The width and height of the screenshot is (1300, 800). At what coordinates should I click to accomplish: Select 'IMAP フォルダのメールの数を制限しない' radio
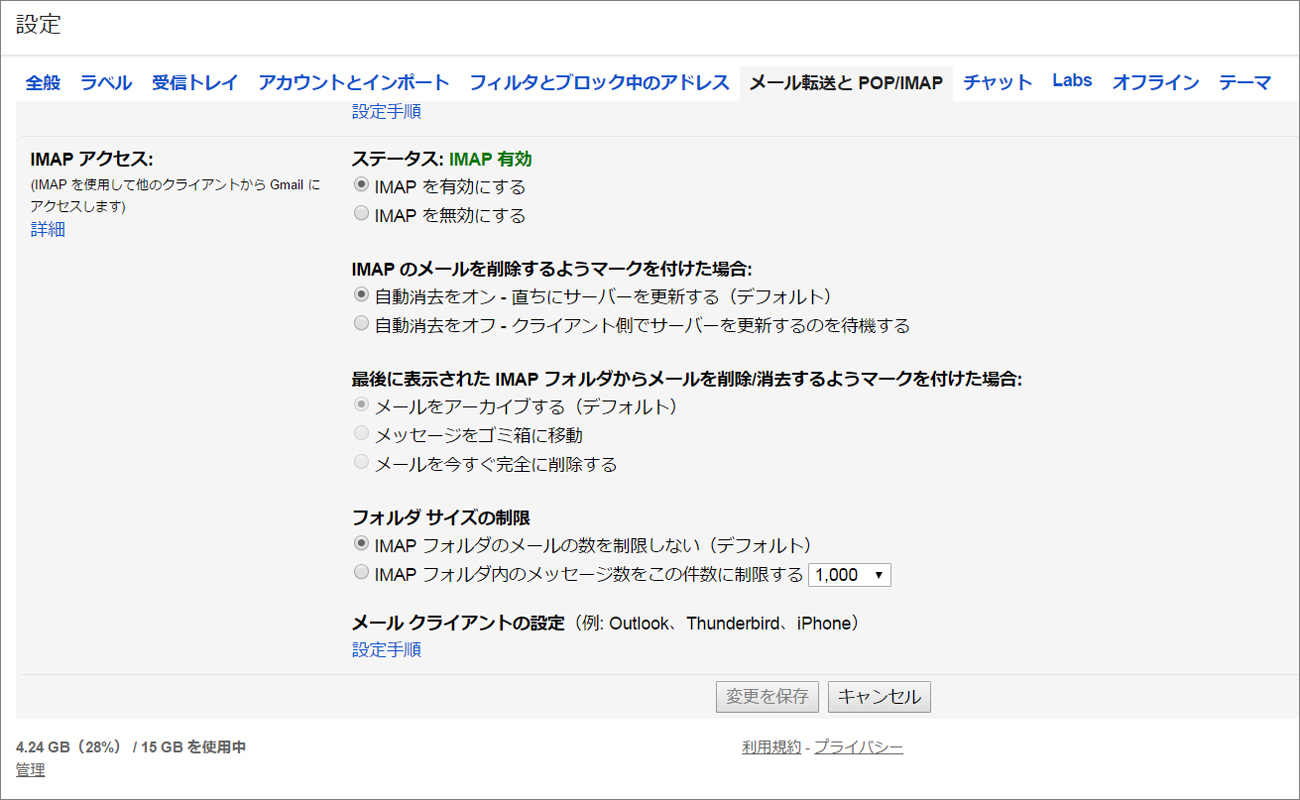(361, 544)
